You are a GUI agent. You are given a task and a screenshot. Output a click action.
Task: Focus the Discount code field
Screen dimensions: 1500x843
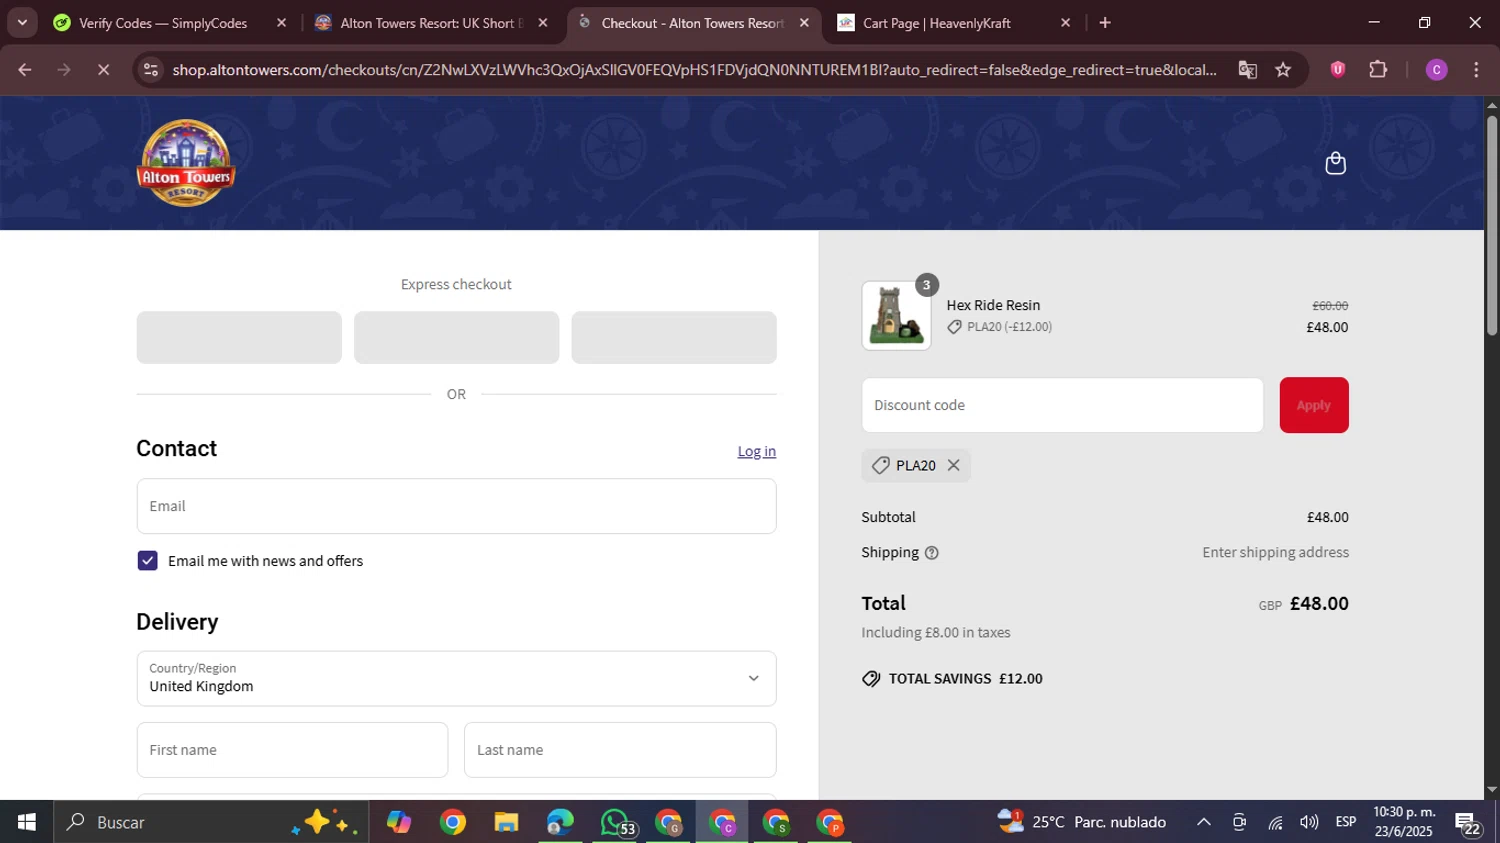tap(1062, 405)
